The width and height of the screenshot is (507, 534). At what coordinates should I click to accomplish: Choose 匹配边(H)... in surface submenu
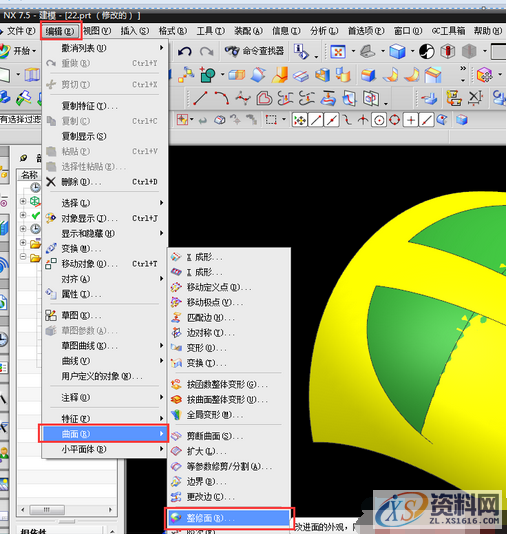(229, 317)
